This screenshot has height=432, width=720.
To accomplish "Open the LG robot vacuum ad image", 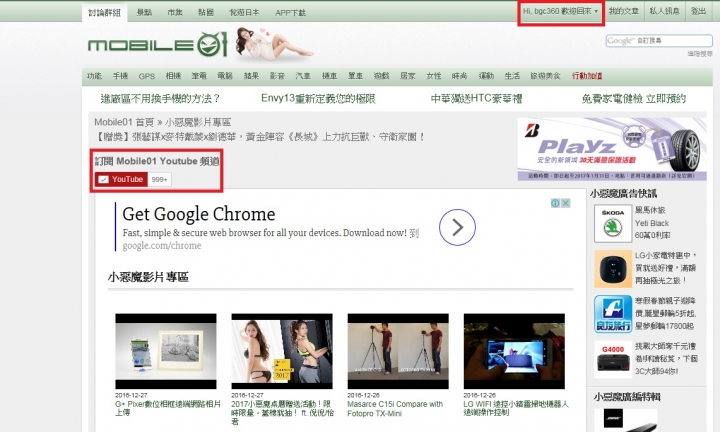I will (613, 269).
